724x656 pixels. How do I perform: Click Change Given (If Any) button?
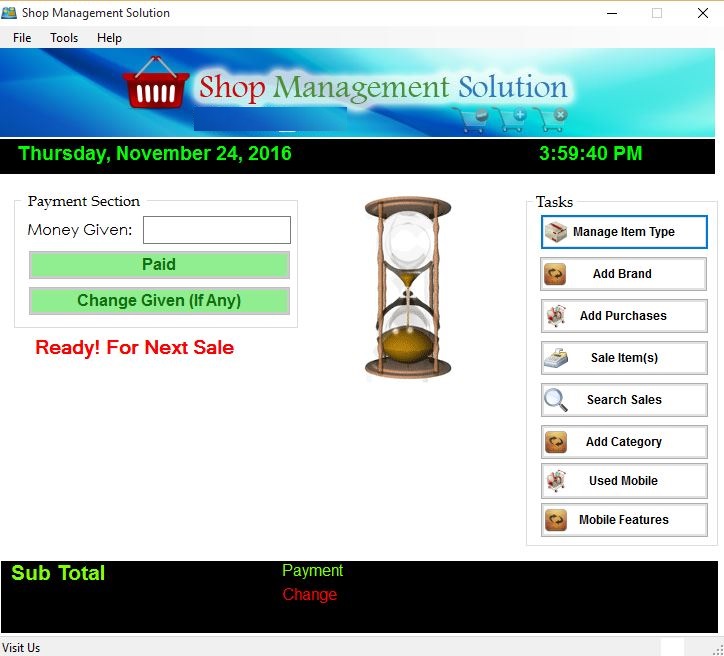click(x=159, y=301)
